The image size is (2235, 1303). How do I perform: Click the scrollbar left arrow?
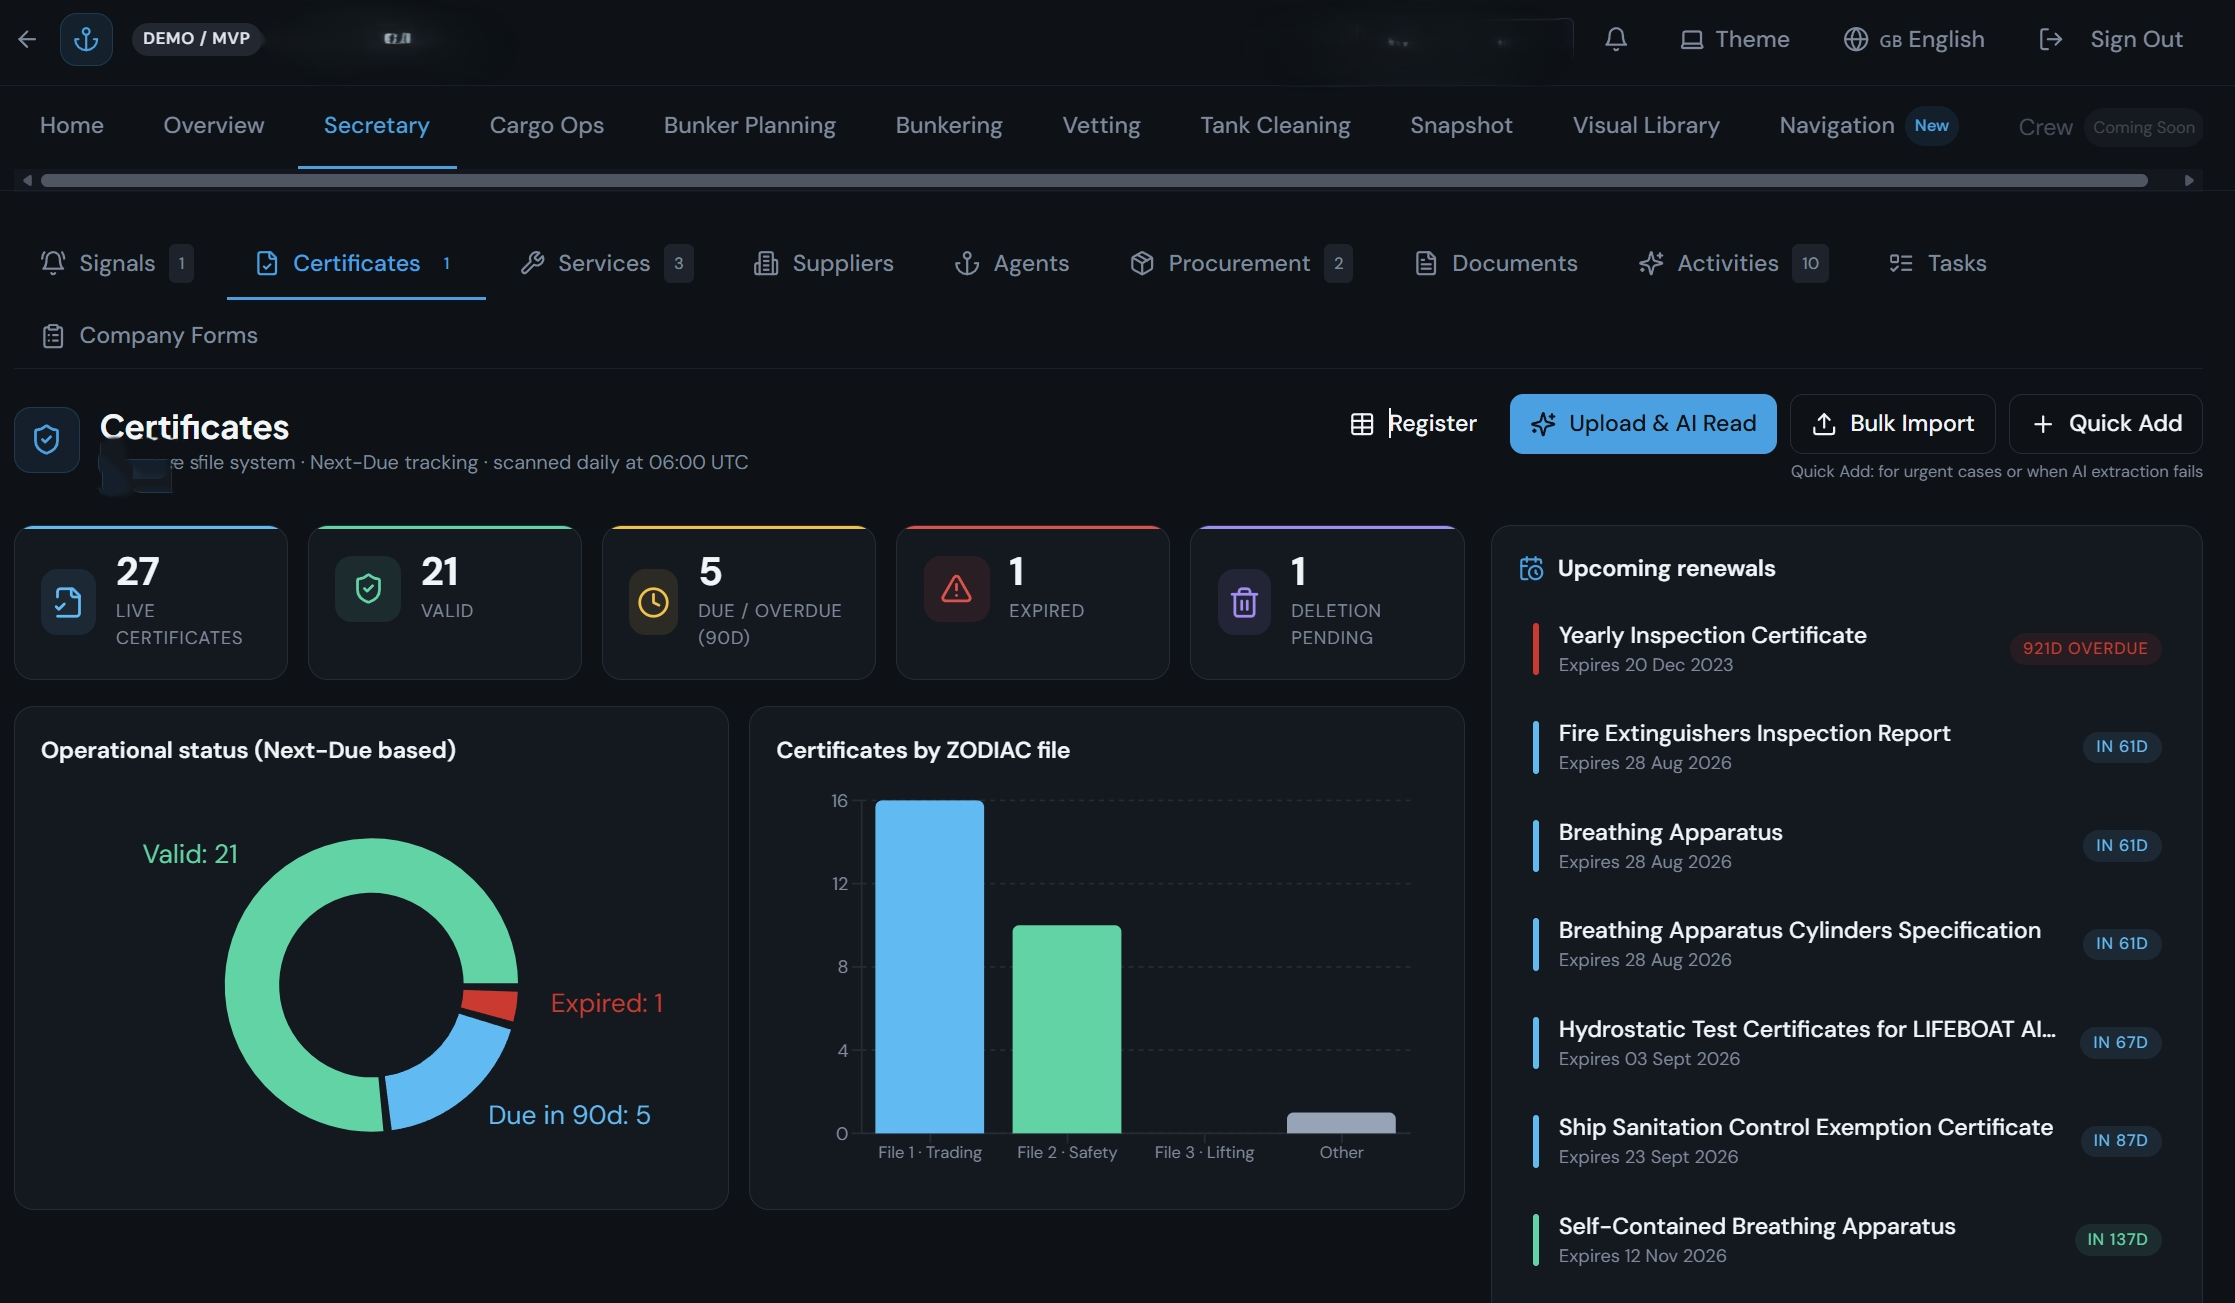click(27, 180)
